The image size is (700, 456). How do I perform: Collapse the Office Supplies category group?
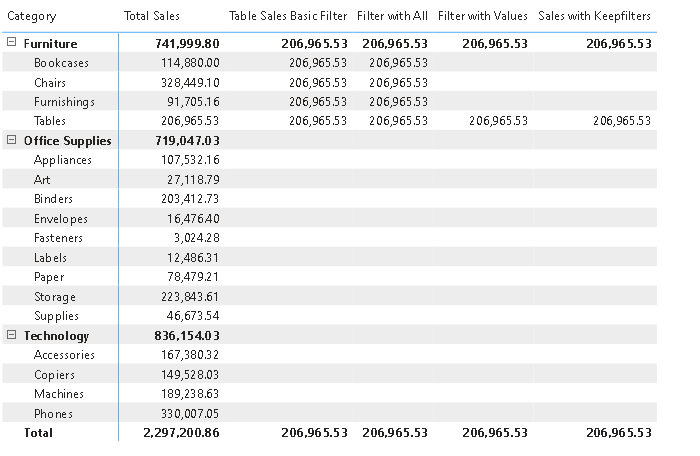[11, 141]
